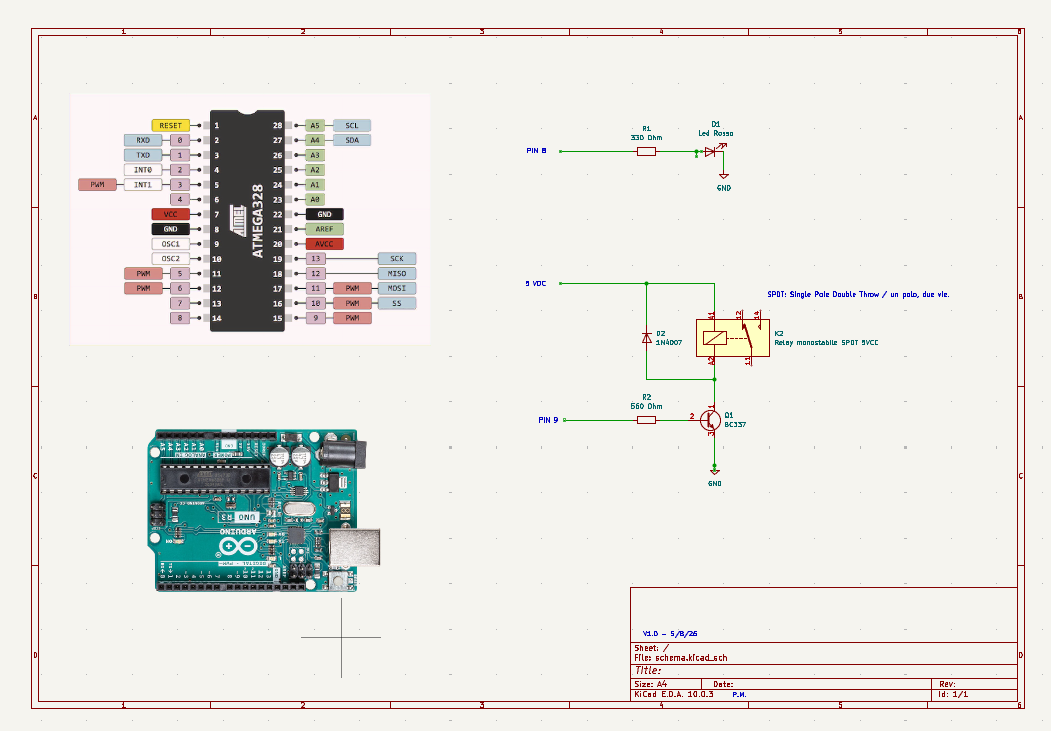Click the SCL pin label
Viewport: 1051px width, 731px height.
coord(352,125)
